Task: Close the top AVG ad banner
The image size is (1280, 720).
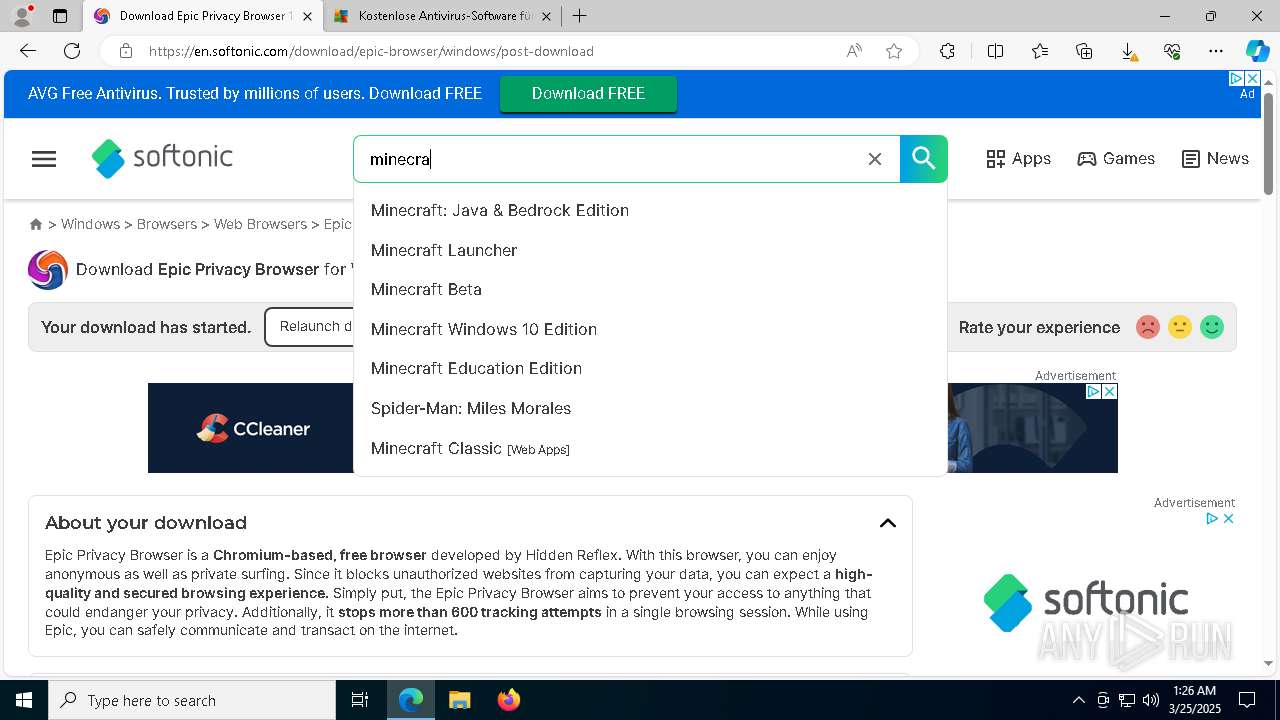Action: click(1252, 78)
